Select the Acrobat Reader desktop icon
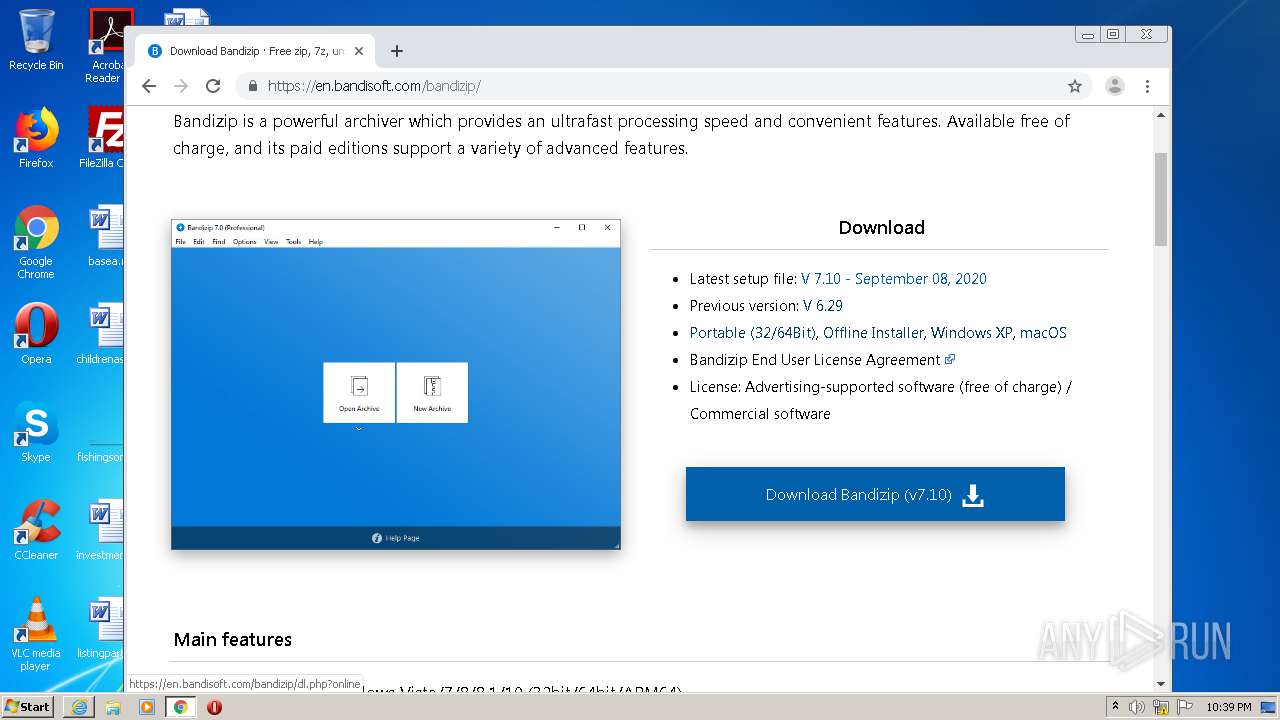Screen dimensions: 1280x720 [x=106, y=46]
